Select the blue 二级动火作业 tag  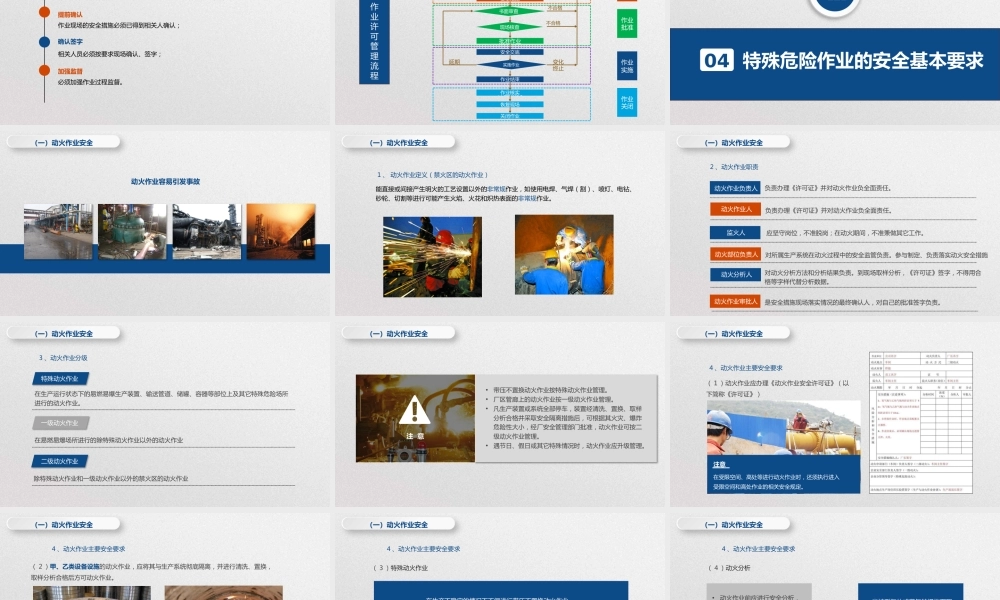60,461
